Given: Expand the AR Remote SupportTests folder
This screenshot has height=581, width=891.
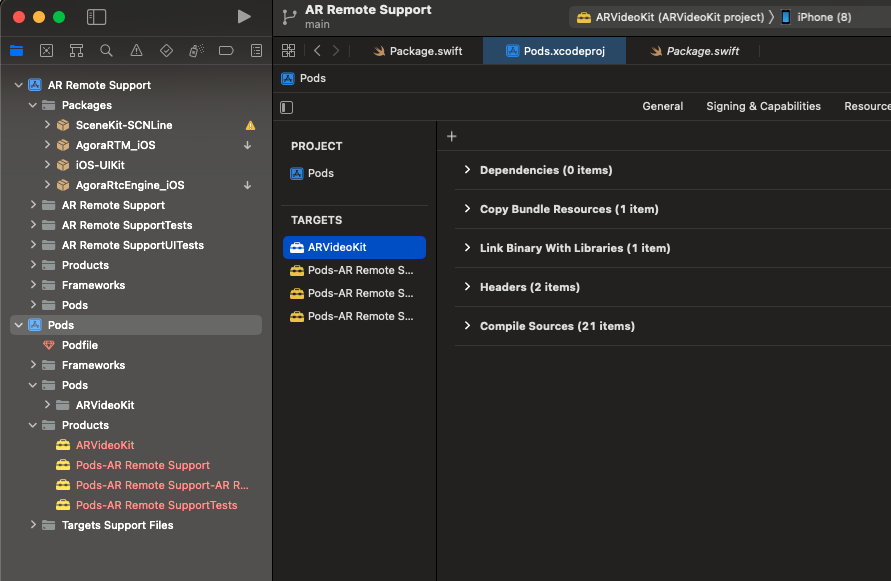Looking at the screenshot, I should point(33,225).
